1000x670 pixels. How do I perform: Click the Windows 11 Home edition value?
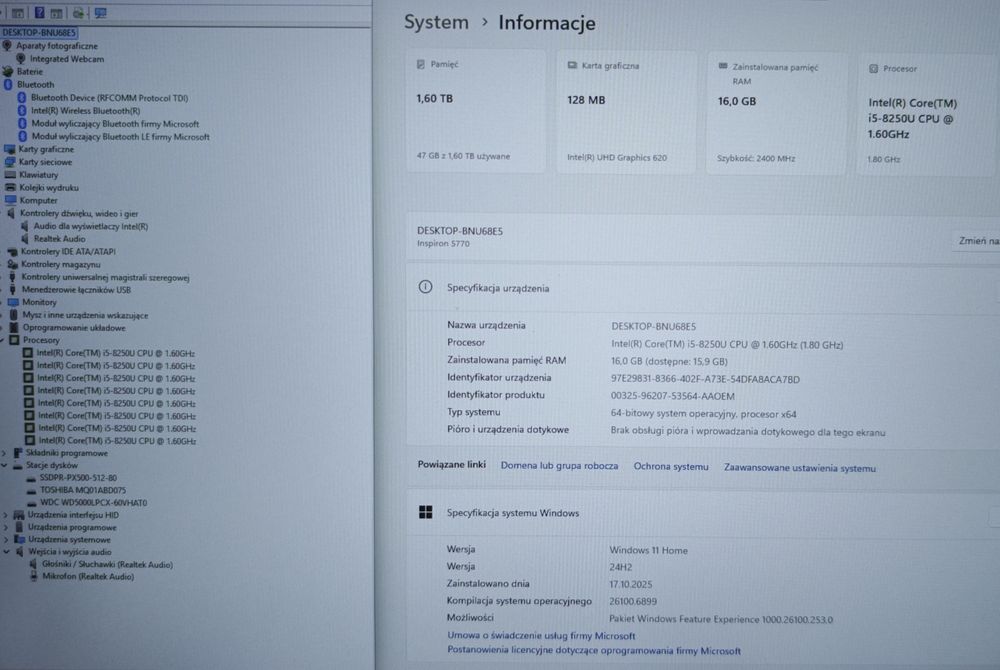(x=649, y=550)
